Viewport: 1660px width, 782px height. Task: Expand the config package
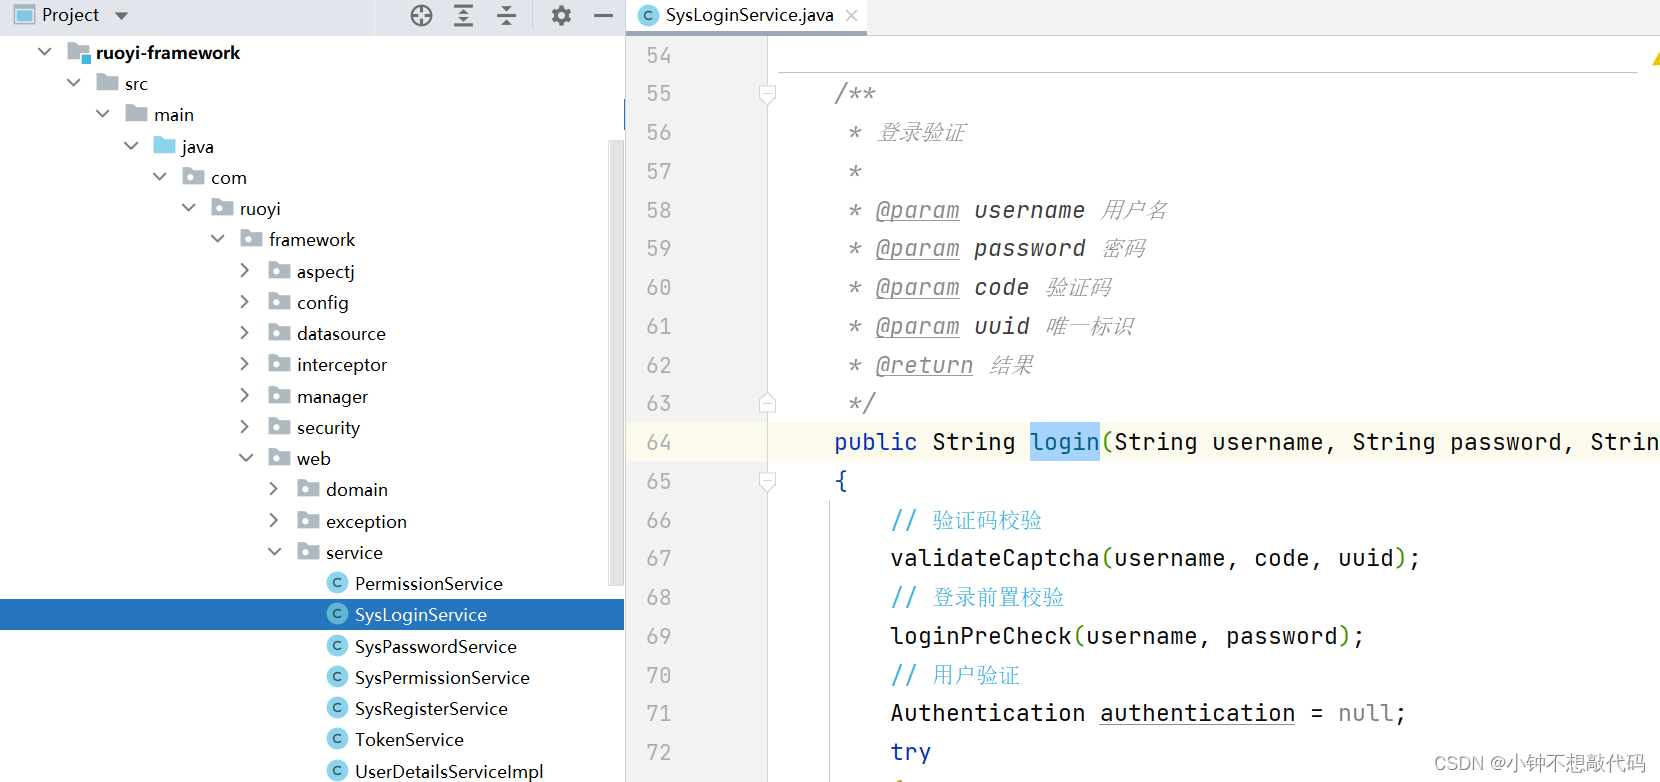[245, 302]
